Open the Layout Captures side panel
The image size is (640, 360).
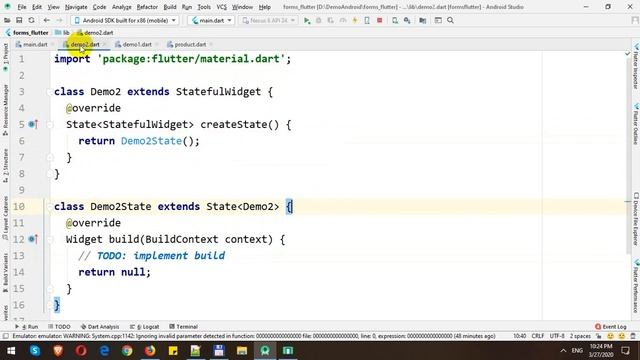point(5,218)
